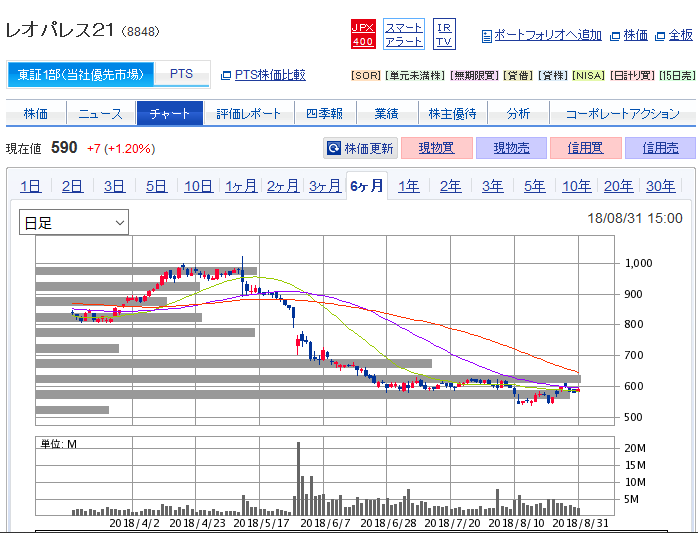The image size is (698, 533).
Task: Select the 東証1部(当社優先市場) market toggle
Action: tap(81, 74)
